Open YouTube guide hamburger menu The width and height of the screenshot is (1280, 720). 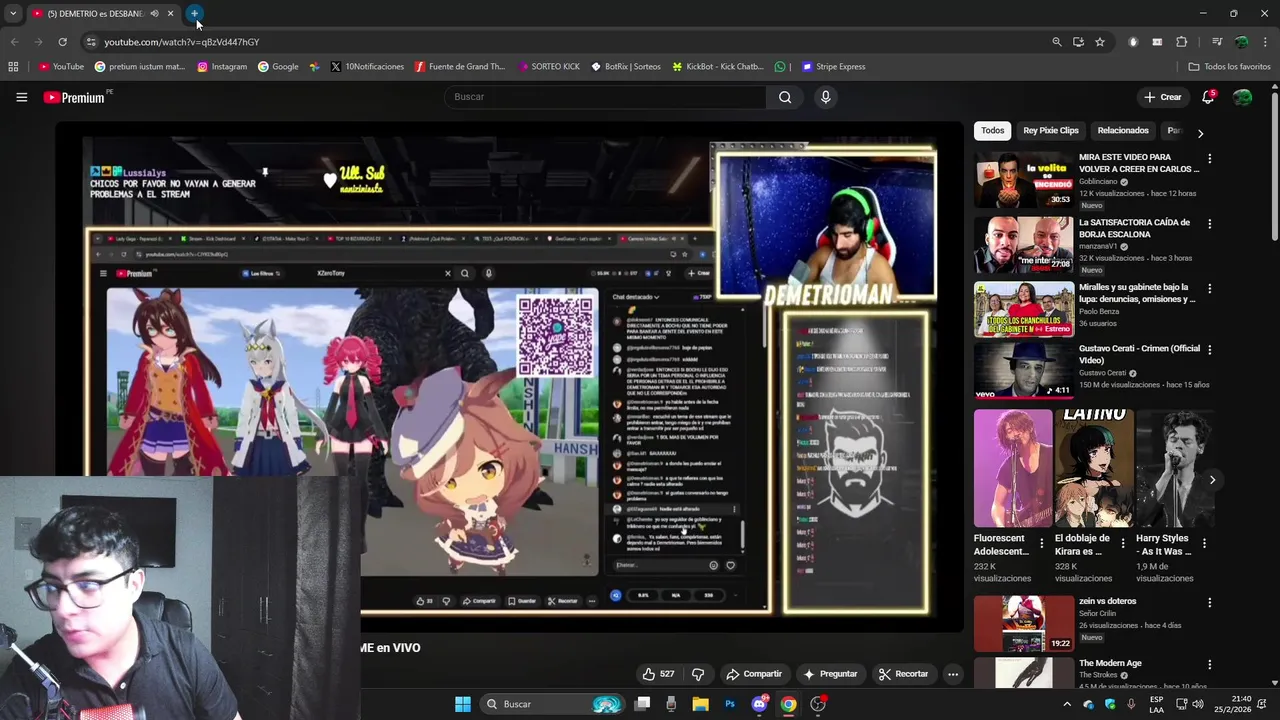pyautogui.click(x=21, y=97)
